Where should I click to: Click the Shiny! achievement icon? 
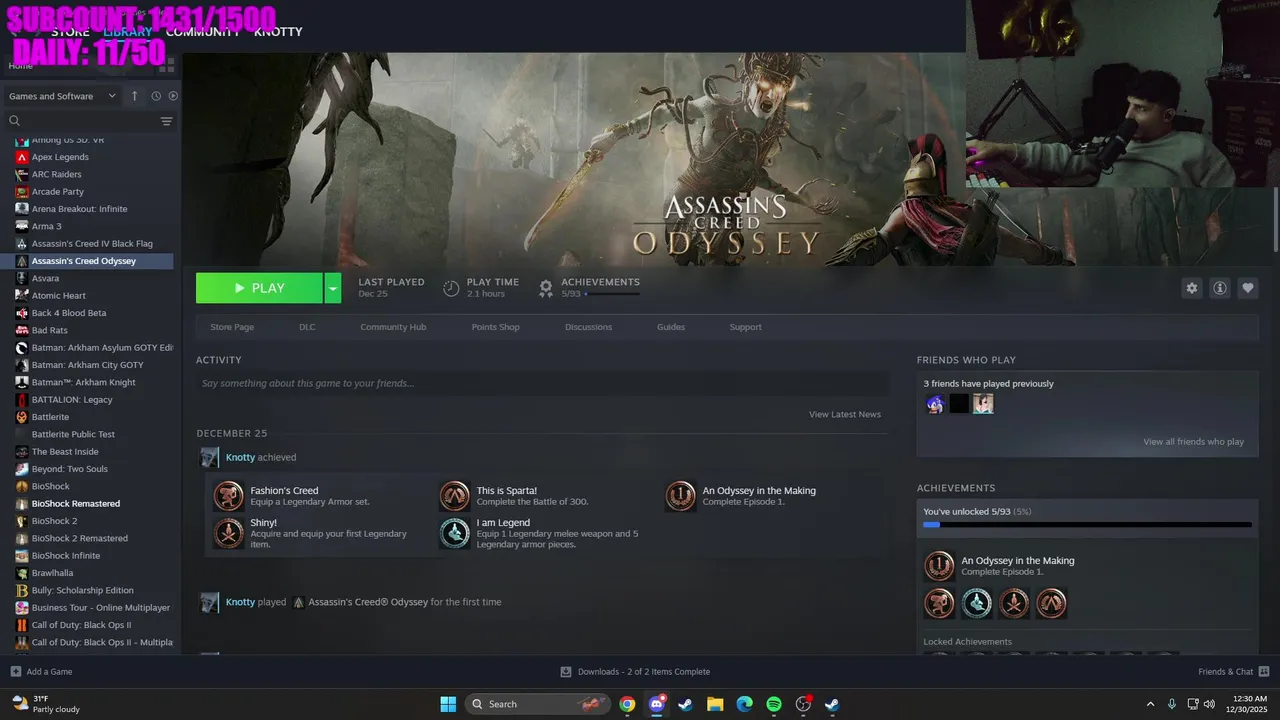coord(229,533)
